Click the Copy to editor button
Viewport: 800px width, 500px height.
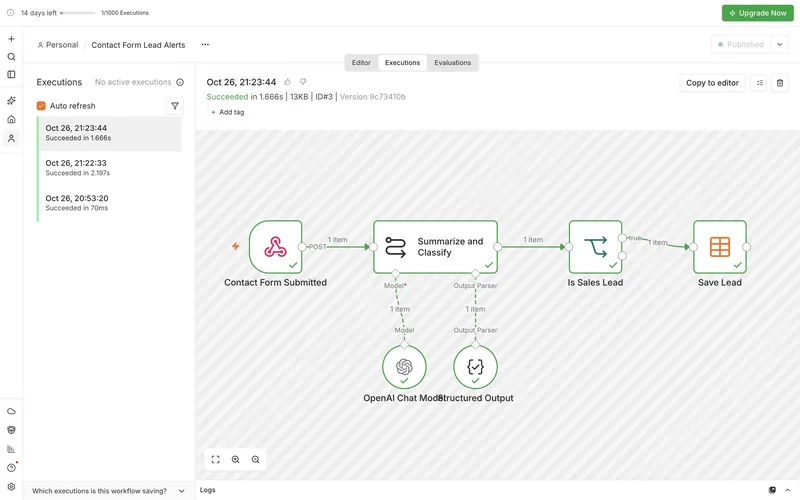[x=712, y=83]
